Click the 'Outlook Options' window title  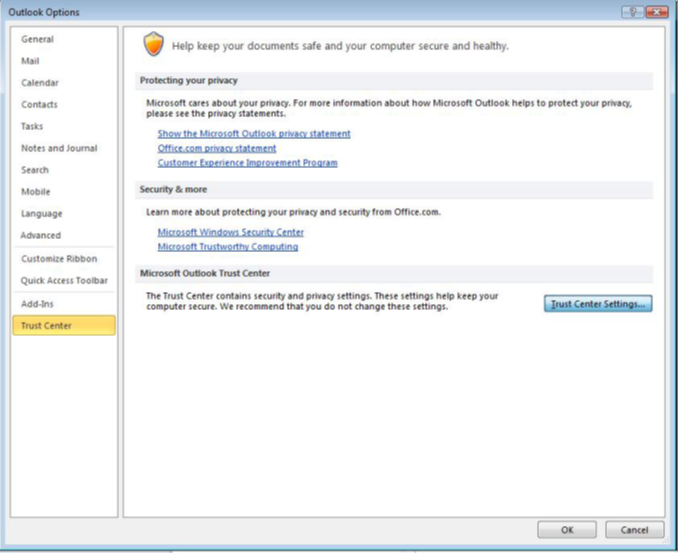point(44,12)
